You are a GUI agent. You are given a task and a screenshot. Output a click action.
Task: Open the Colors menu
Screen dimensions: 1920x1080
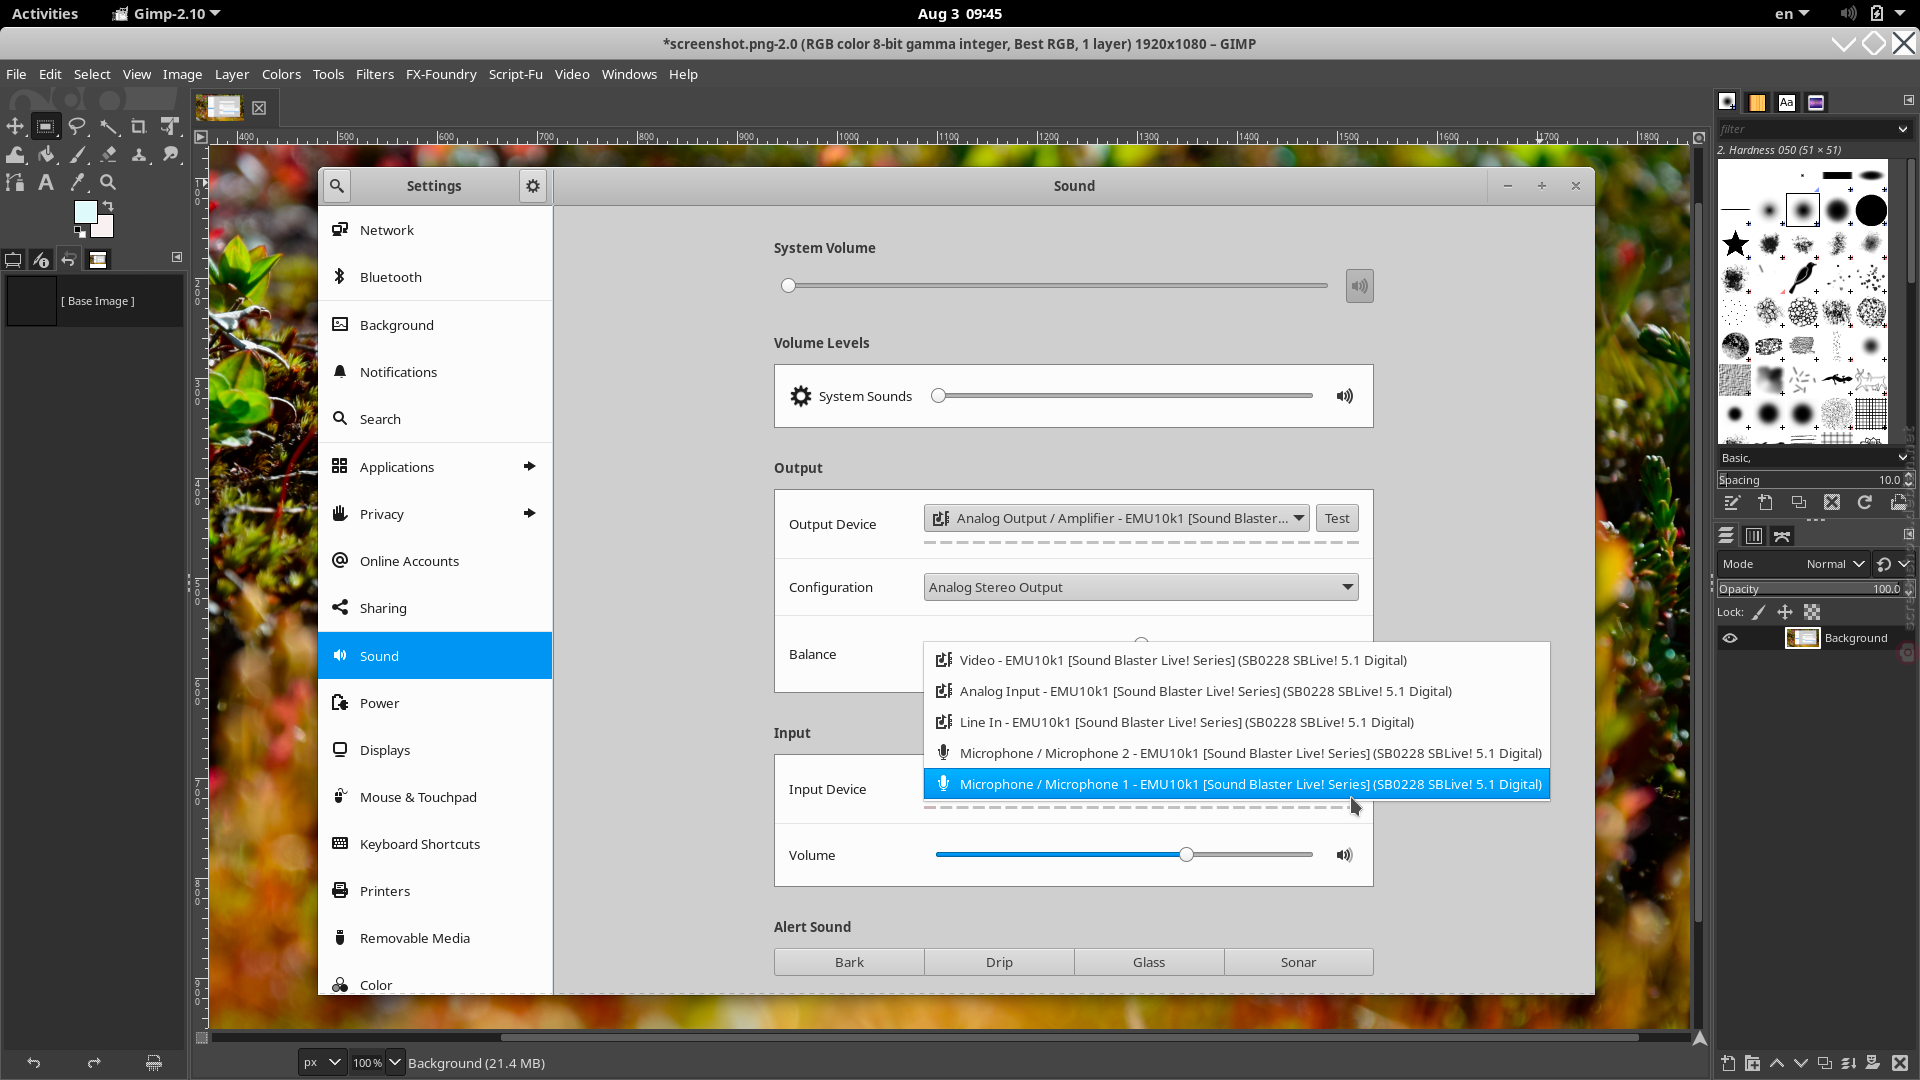[x=281, y=74]
